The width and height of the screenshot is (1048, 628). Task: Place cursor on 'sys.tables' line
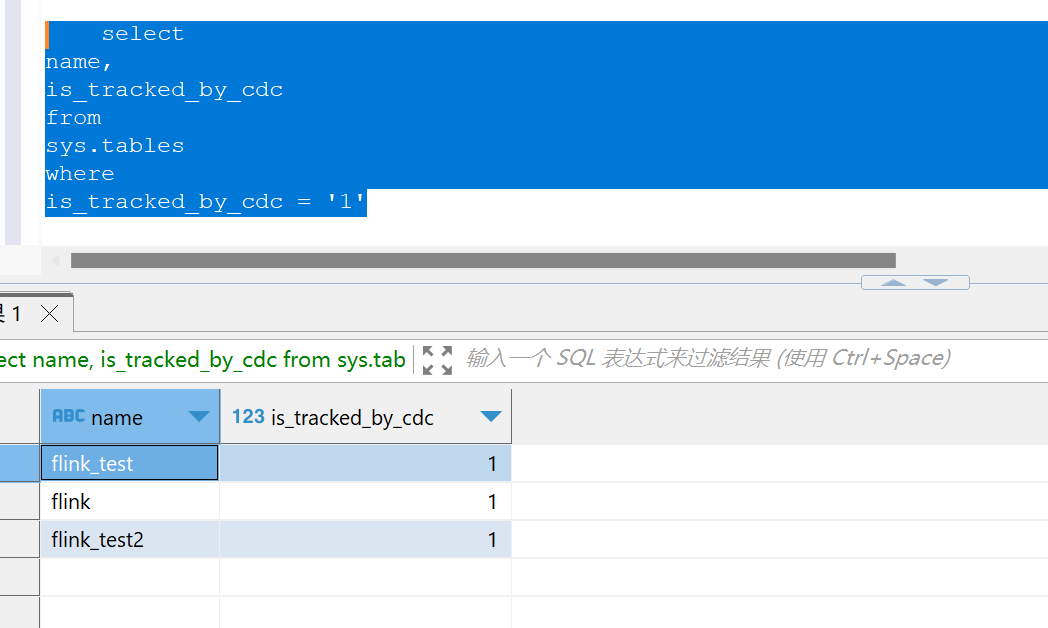pos(114,146)
